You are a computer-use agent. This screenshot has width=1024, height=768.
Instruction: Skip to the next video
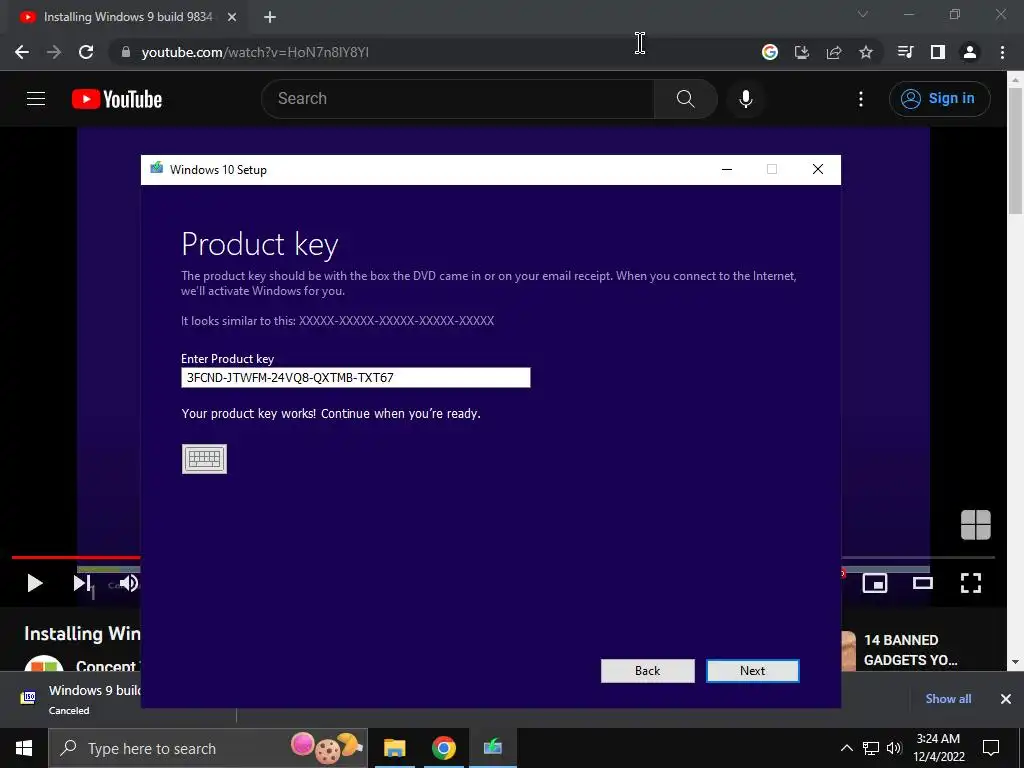click(82, 583)
